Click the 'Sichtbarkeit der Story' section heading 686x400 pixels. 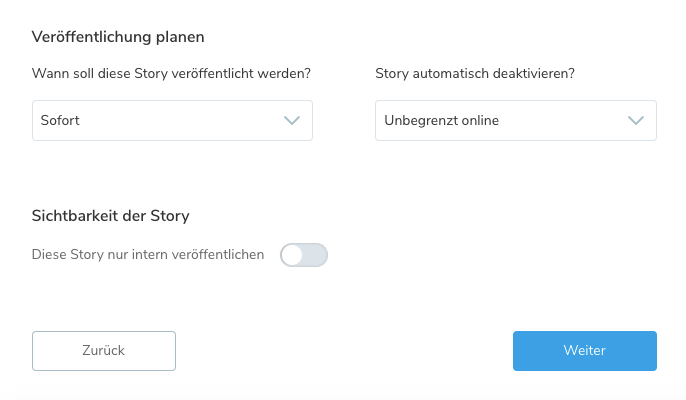tap(110, 215)
